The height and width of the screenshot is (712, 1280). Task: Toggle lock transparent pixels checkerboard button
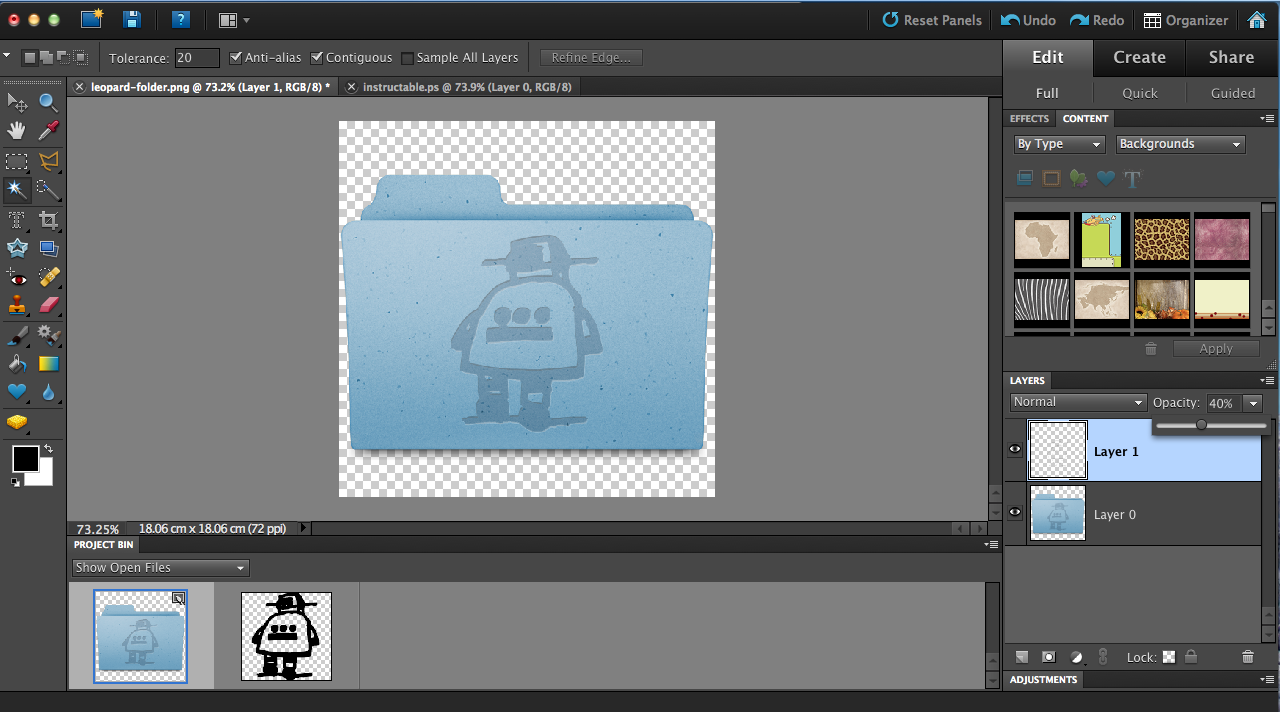pyautogui.click(x=1168, y=657)
